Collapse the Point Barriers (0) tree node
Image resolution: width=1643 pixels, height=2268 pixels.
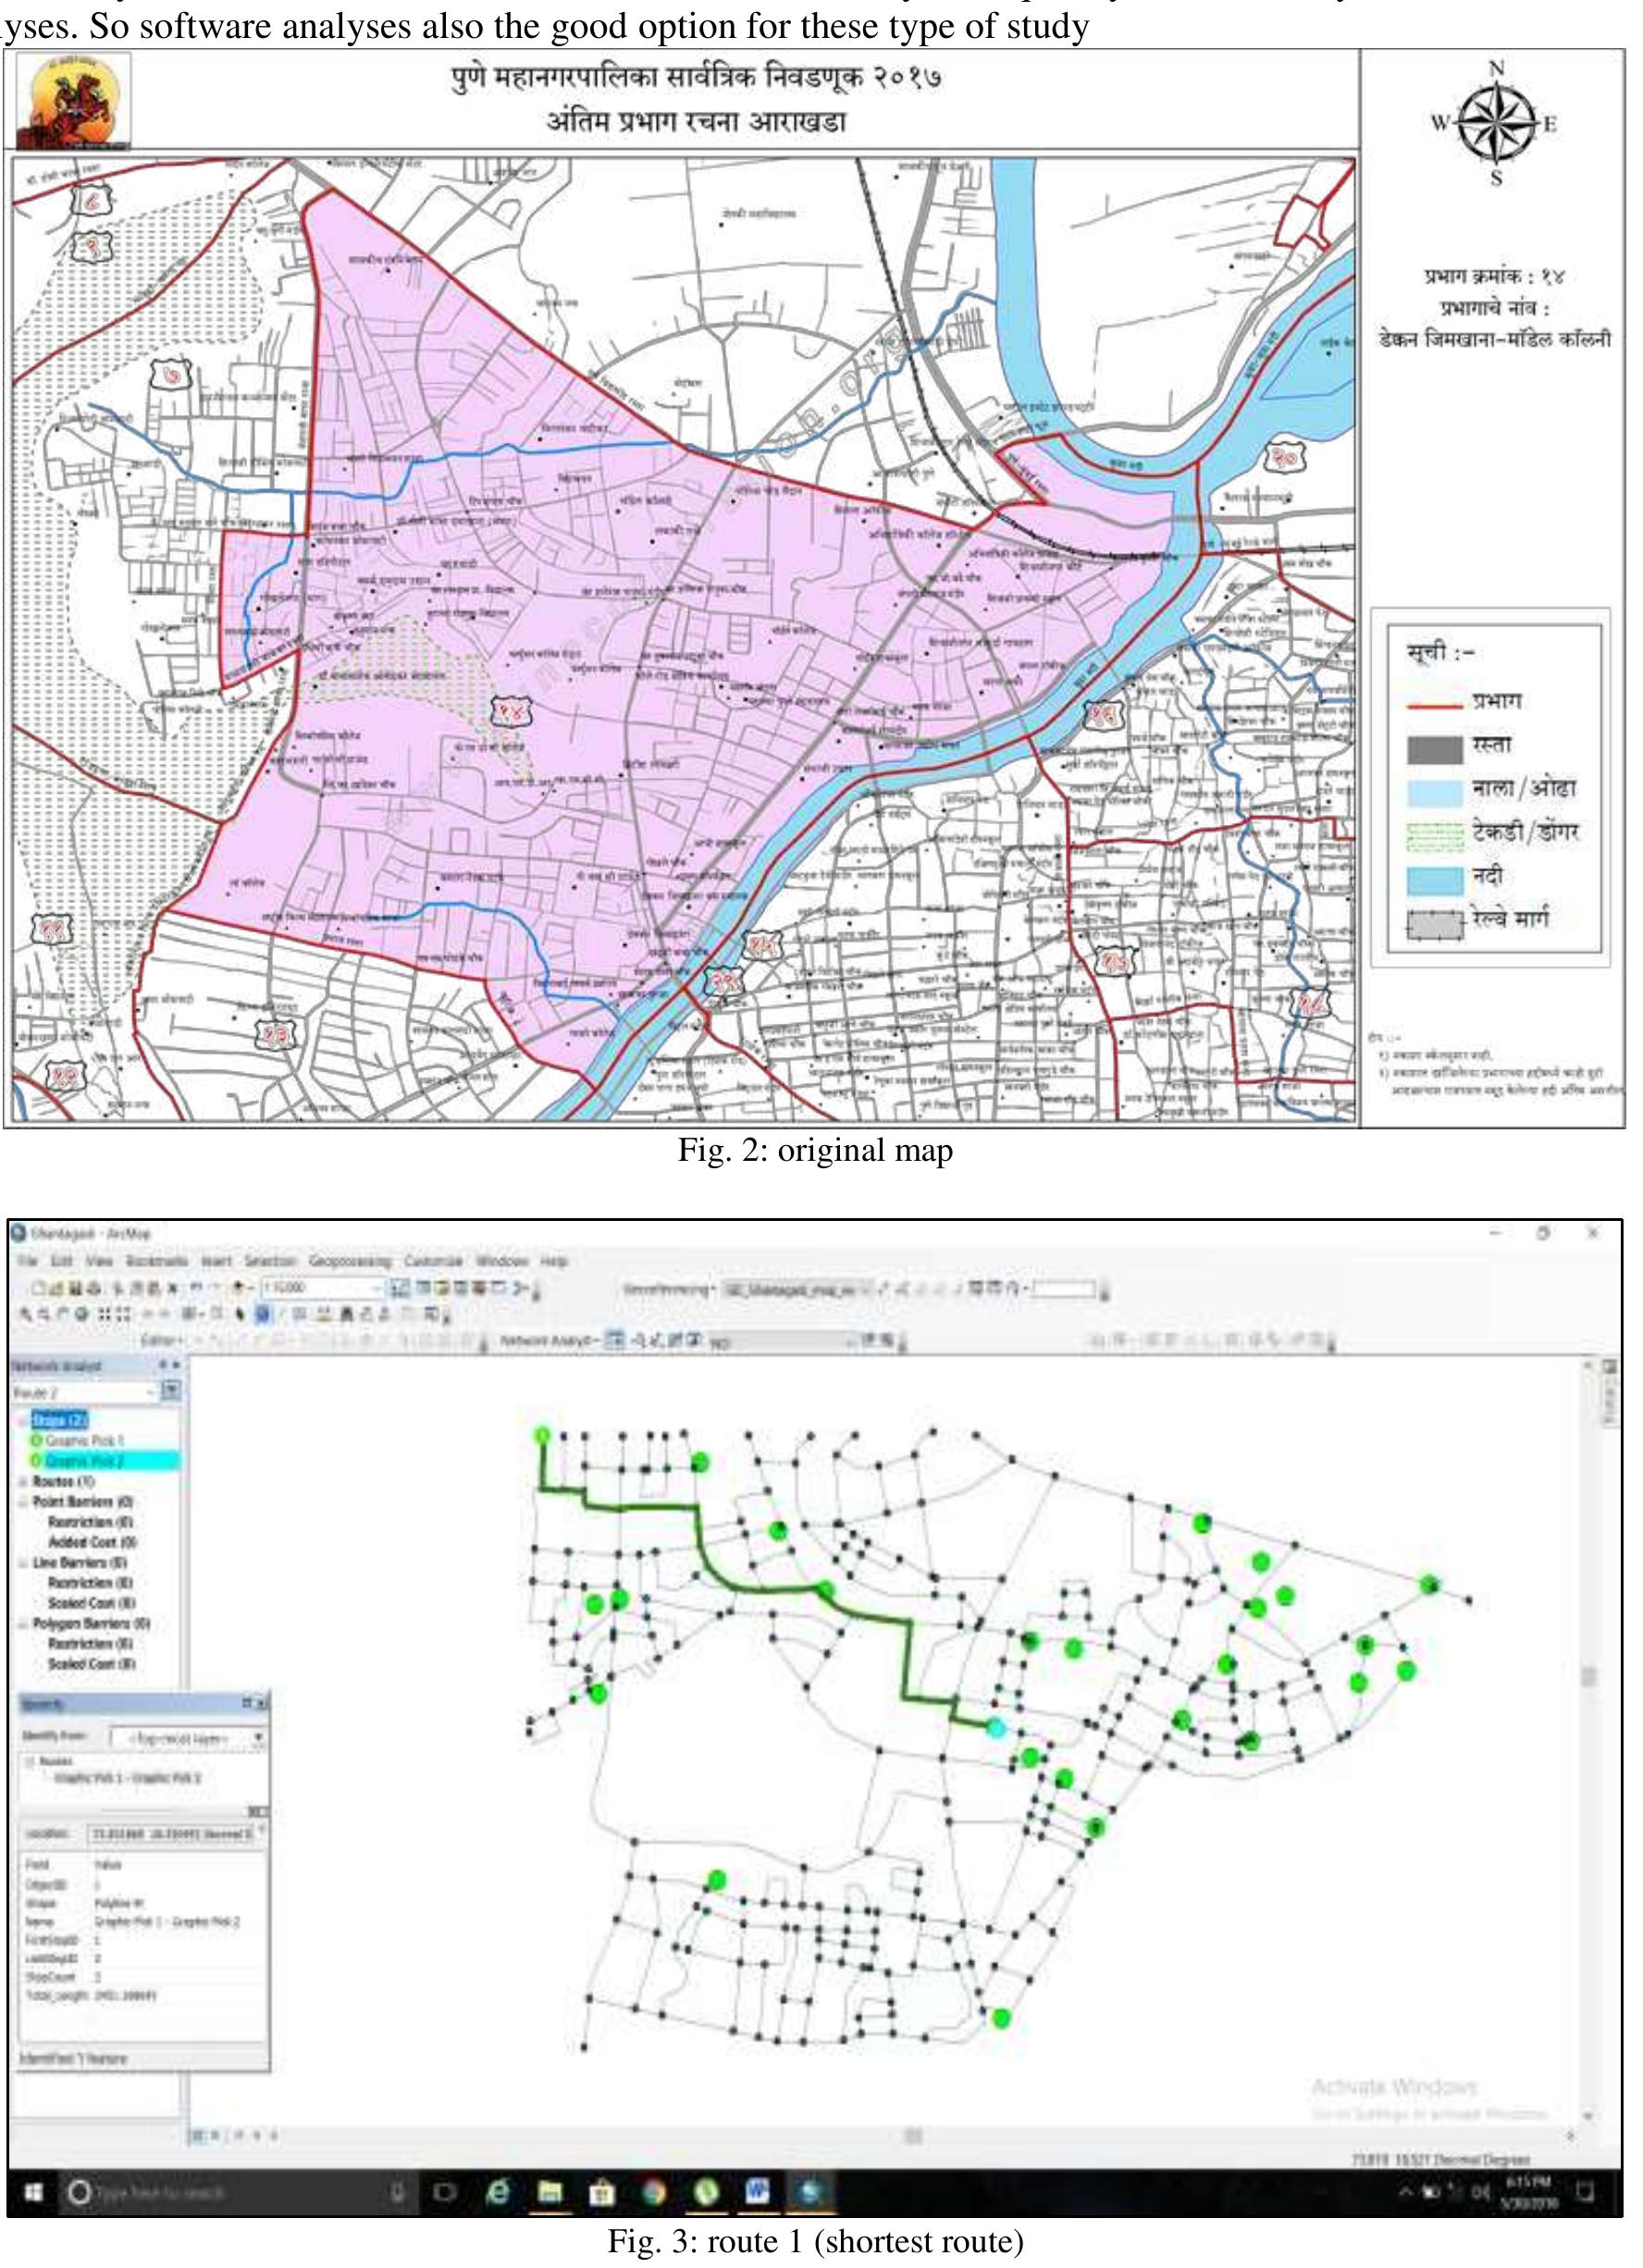(24, 1502)
